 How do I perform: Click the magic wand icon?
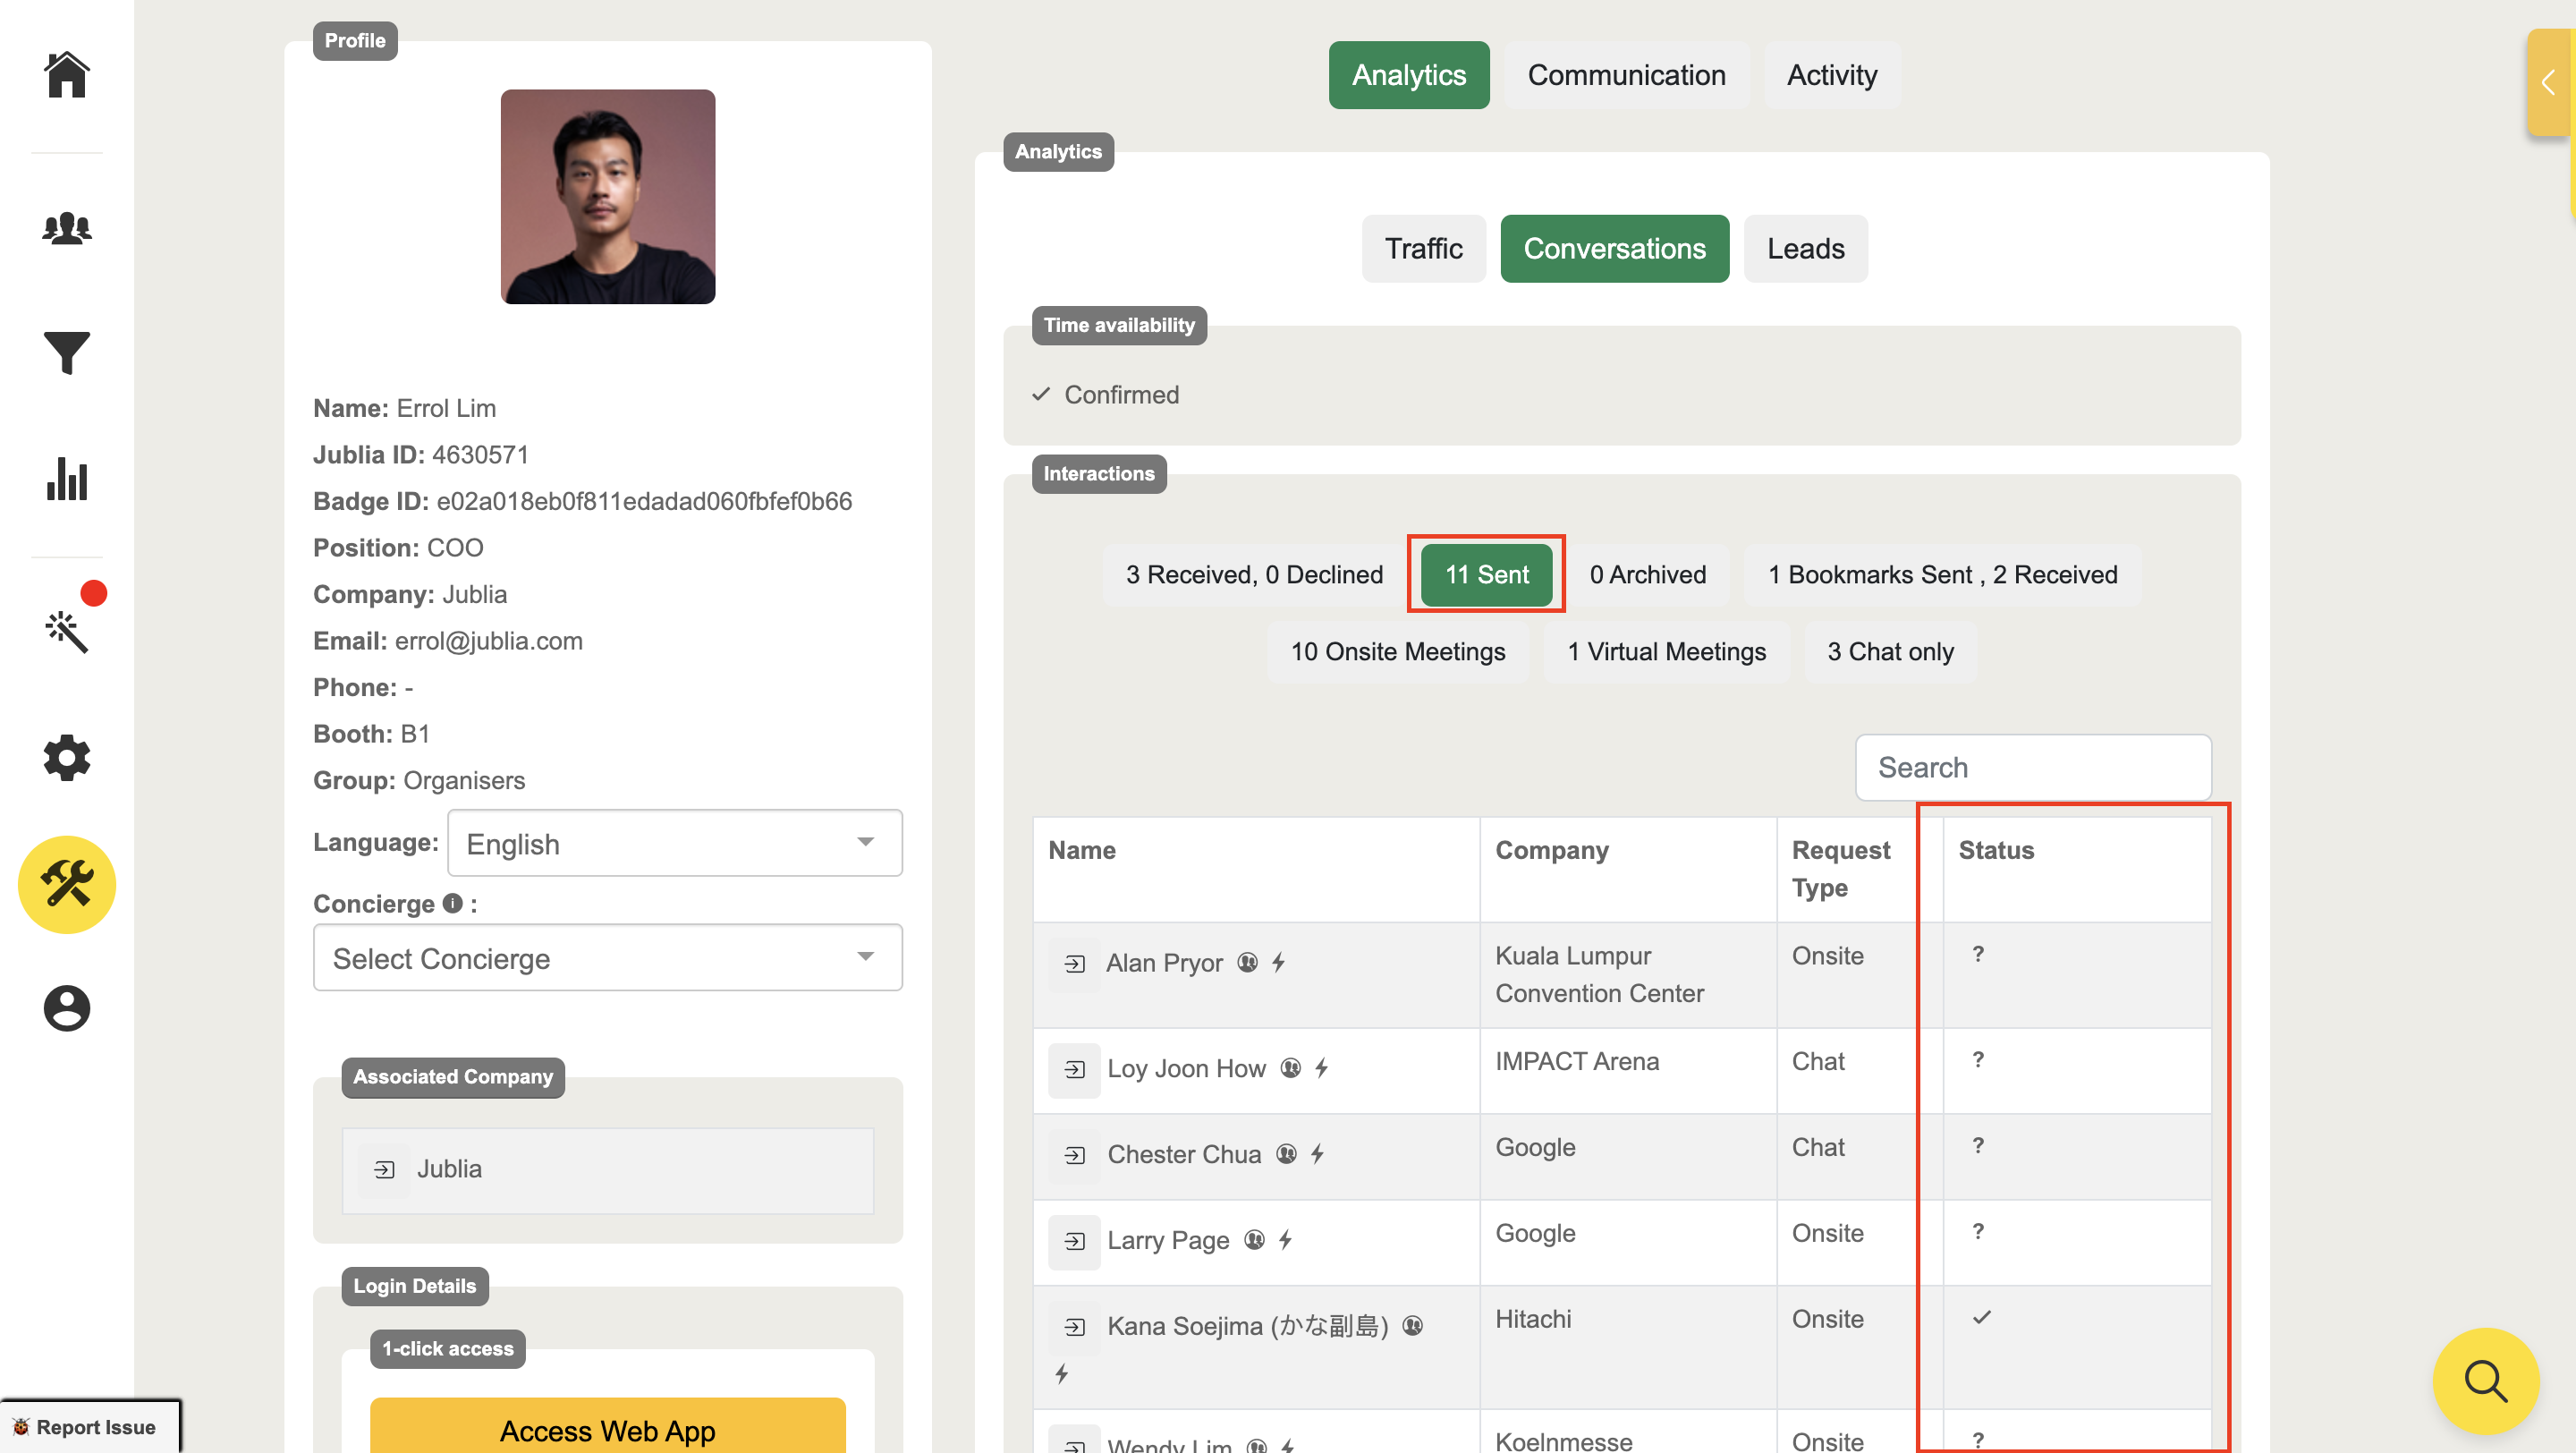67,632
